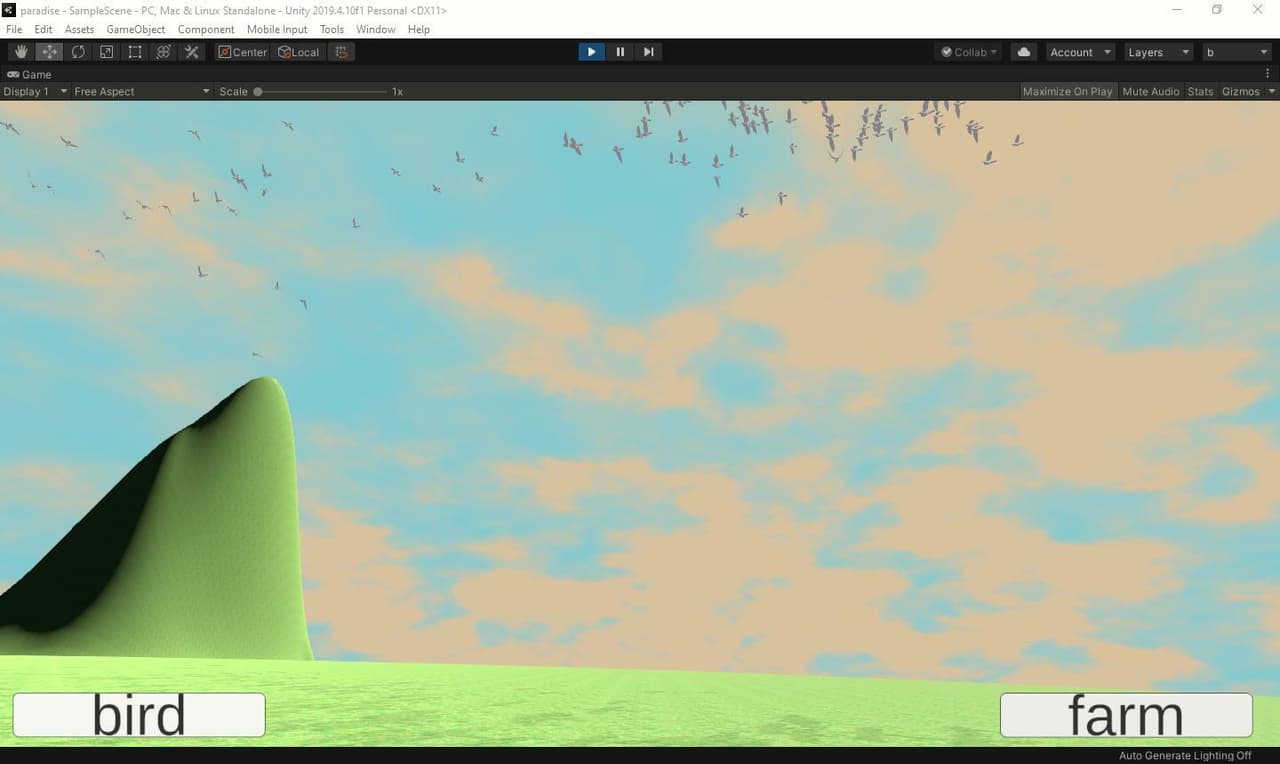This screenshot has width=1280, height=764.
Task: Pause the game with Pause button
Action: coord(620,52)
